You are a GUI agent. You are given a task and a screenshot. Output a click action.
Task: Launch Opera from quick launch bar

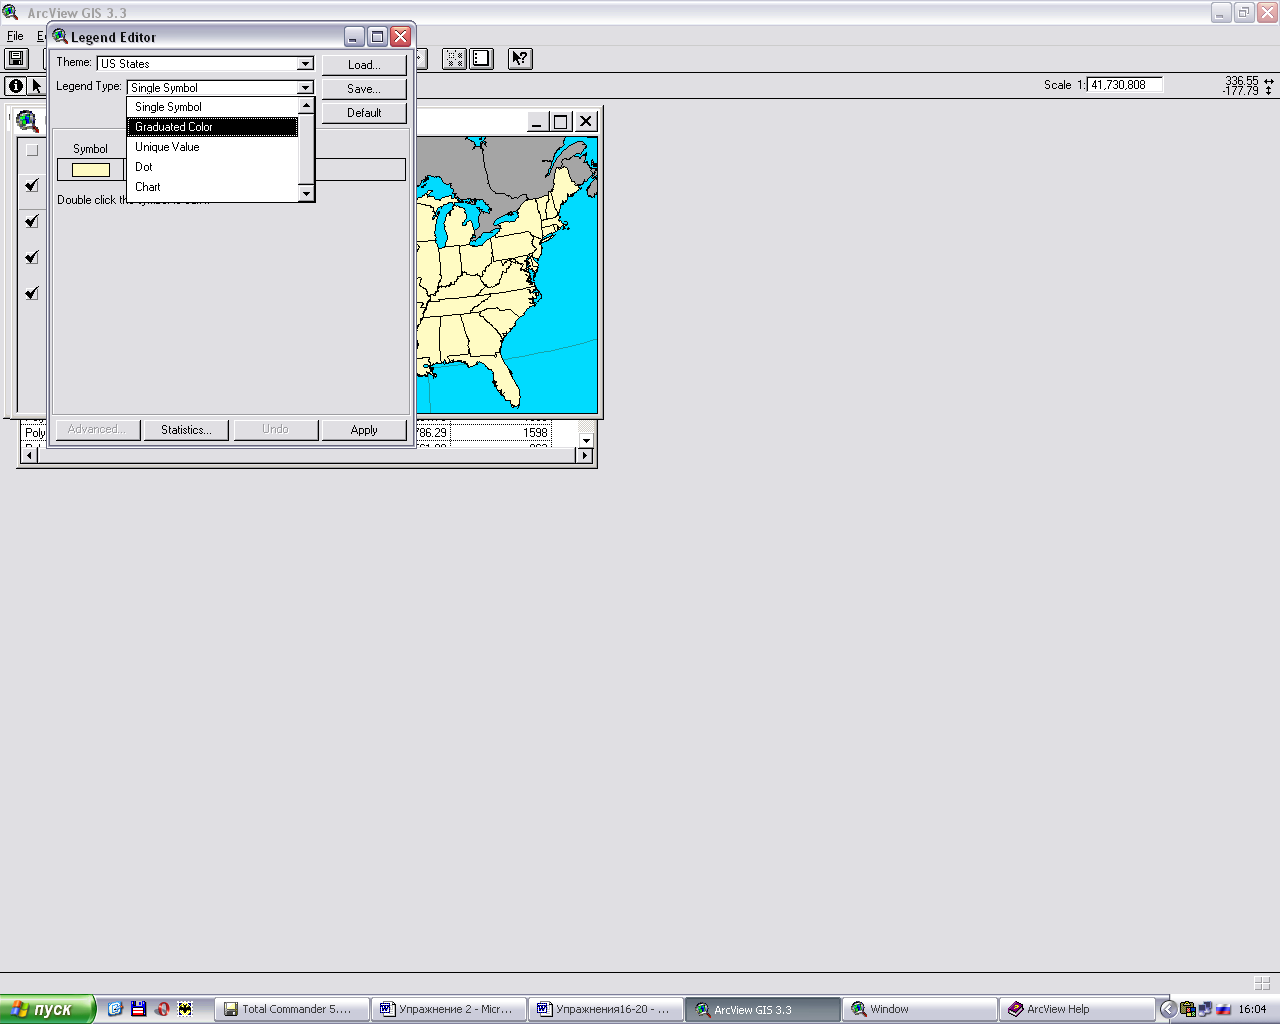162,1009
